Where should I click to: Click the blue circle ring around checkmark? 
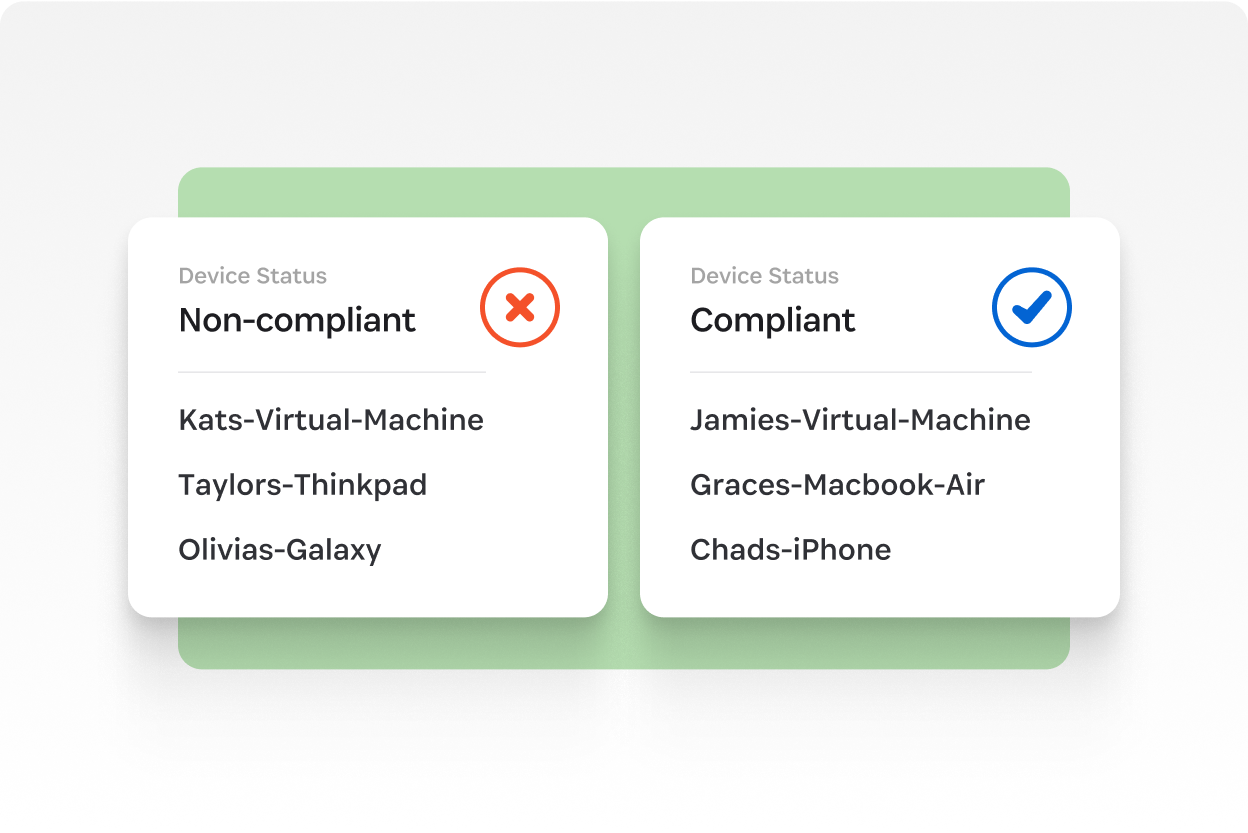click(x=1032, y=269)
